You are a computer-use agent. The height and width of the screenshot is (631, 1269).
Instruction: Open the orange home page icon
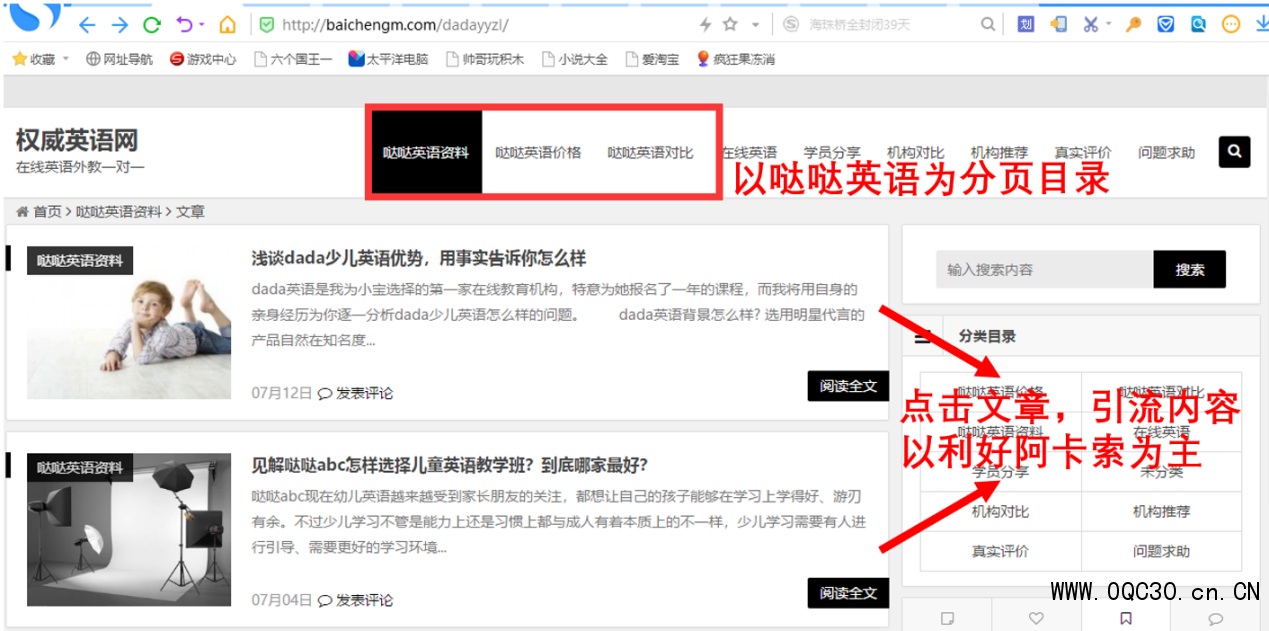coord(228,24)
